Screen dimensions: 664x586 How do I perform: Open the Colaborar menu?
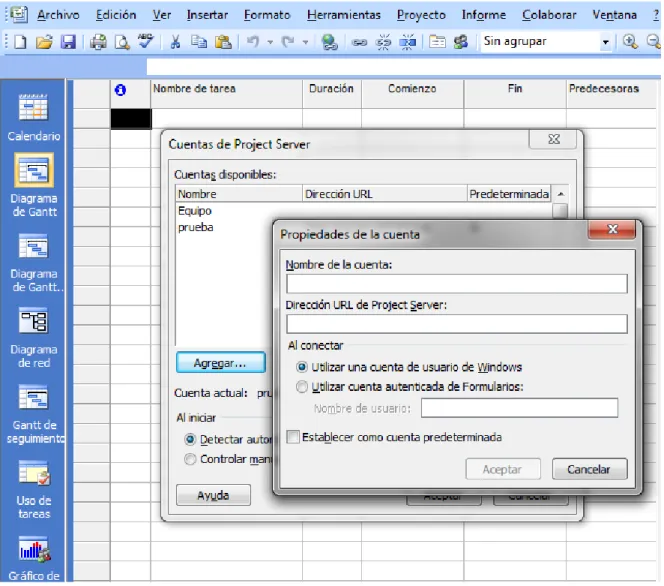tap(549, 15)
